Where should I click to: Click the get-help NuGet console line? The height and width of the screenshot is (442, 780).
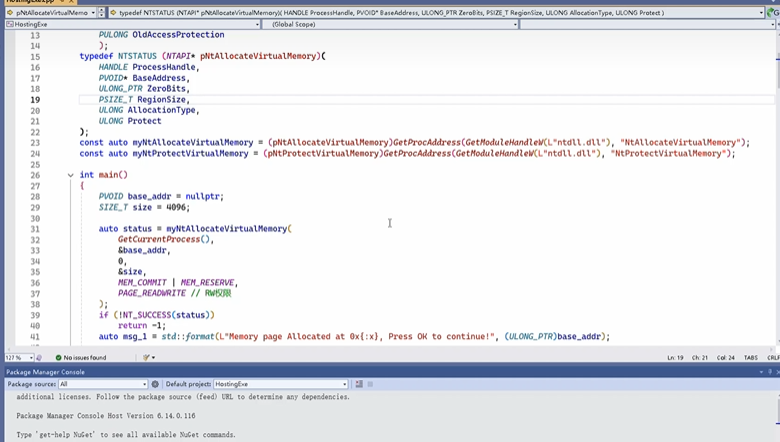[x=125, y=435]
